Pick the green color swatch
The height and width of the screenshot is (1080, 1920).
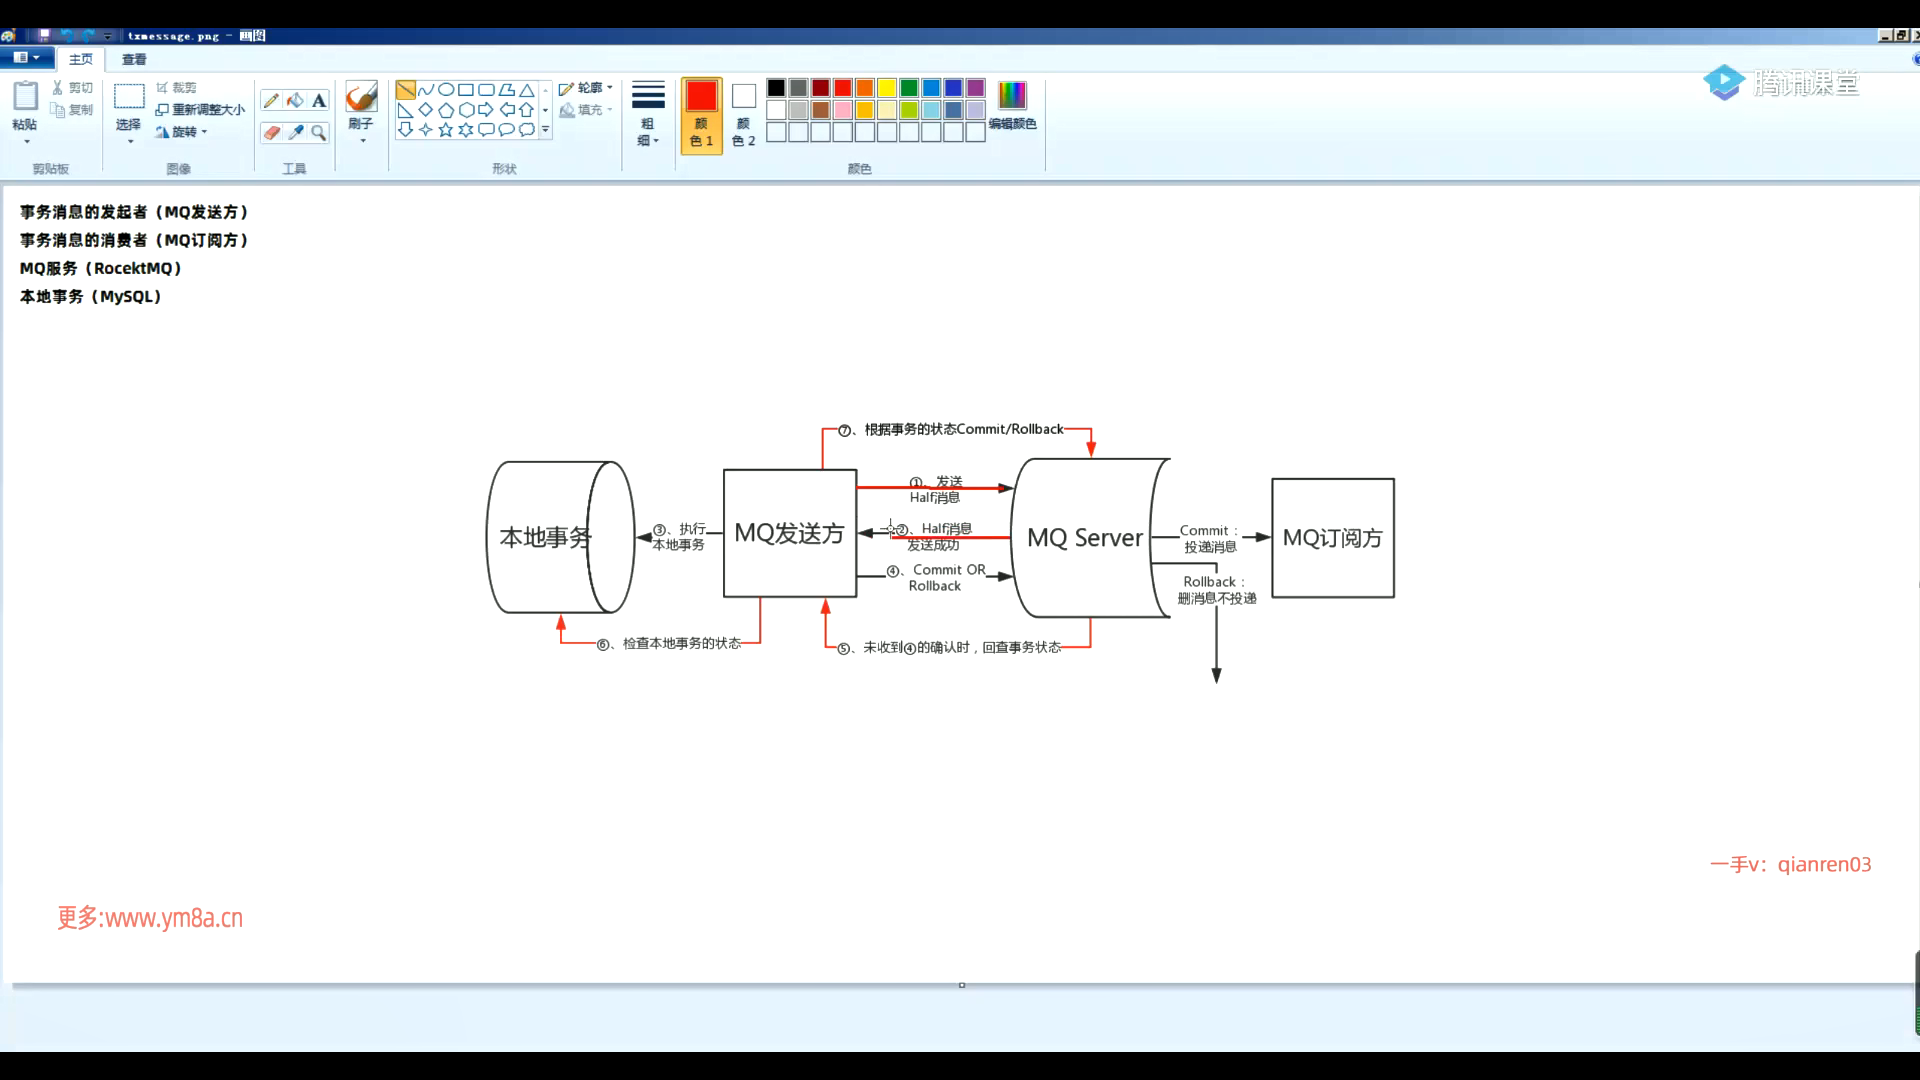tap(908, 88)
